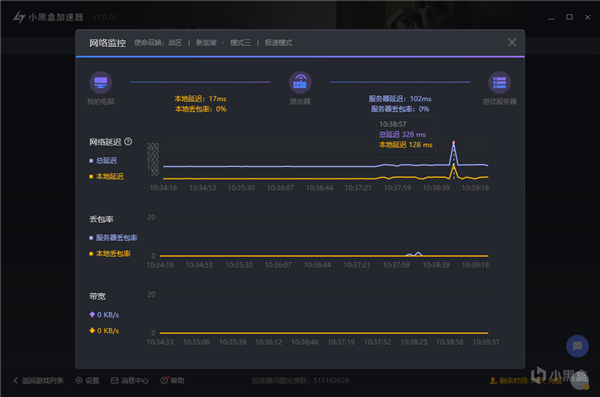
Task: Click the upload speed arrow icon
Action: tap(92, 314)
